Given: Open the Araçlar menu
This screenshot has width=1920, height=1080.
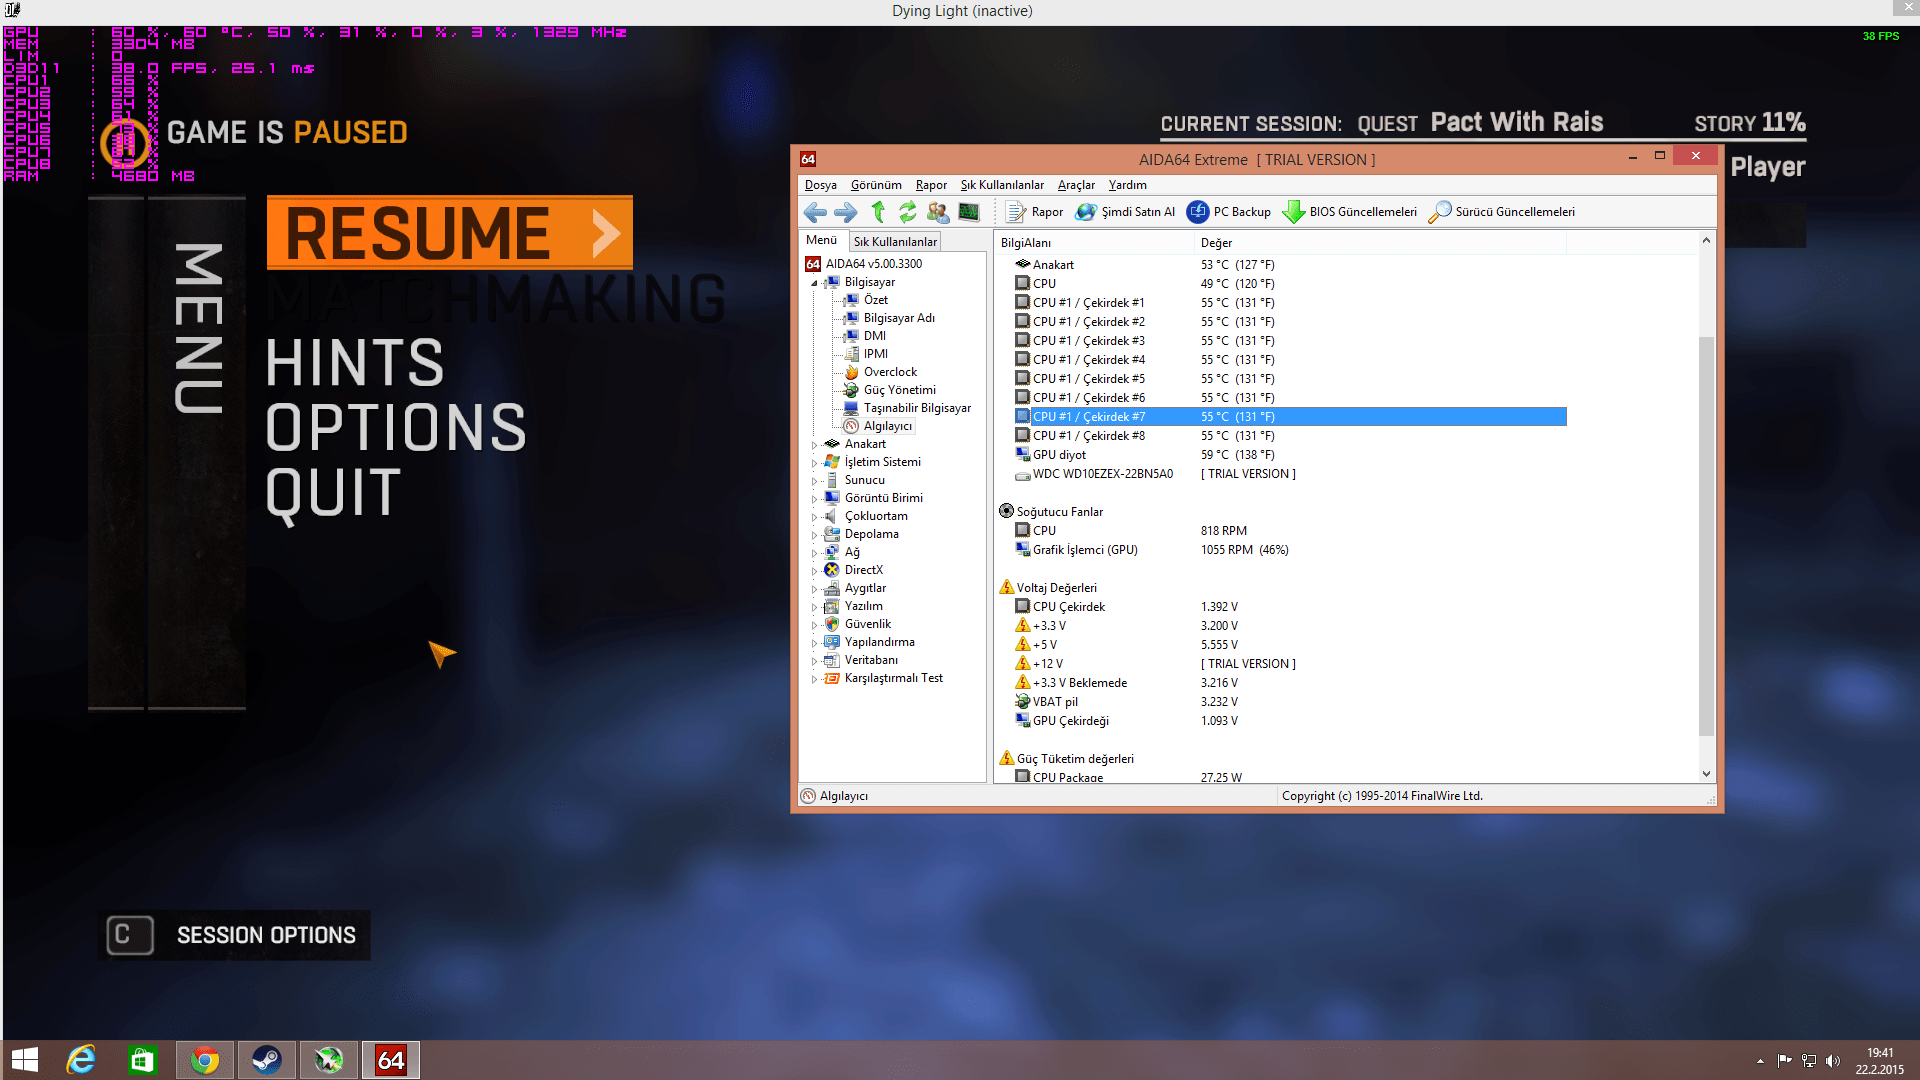Looking at the screenshot, I should (x=1076, y=185).
